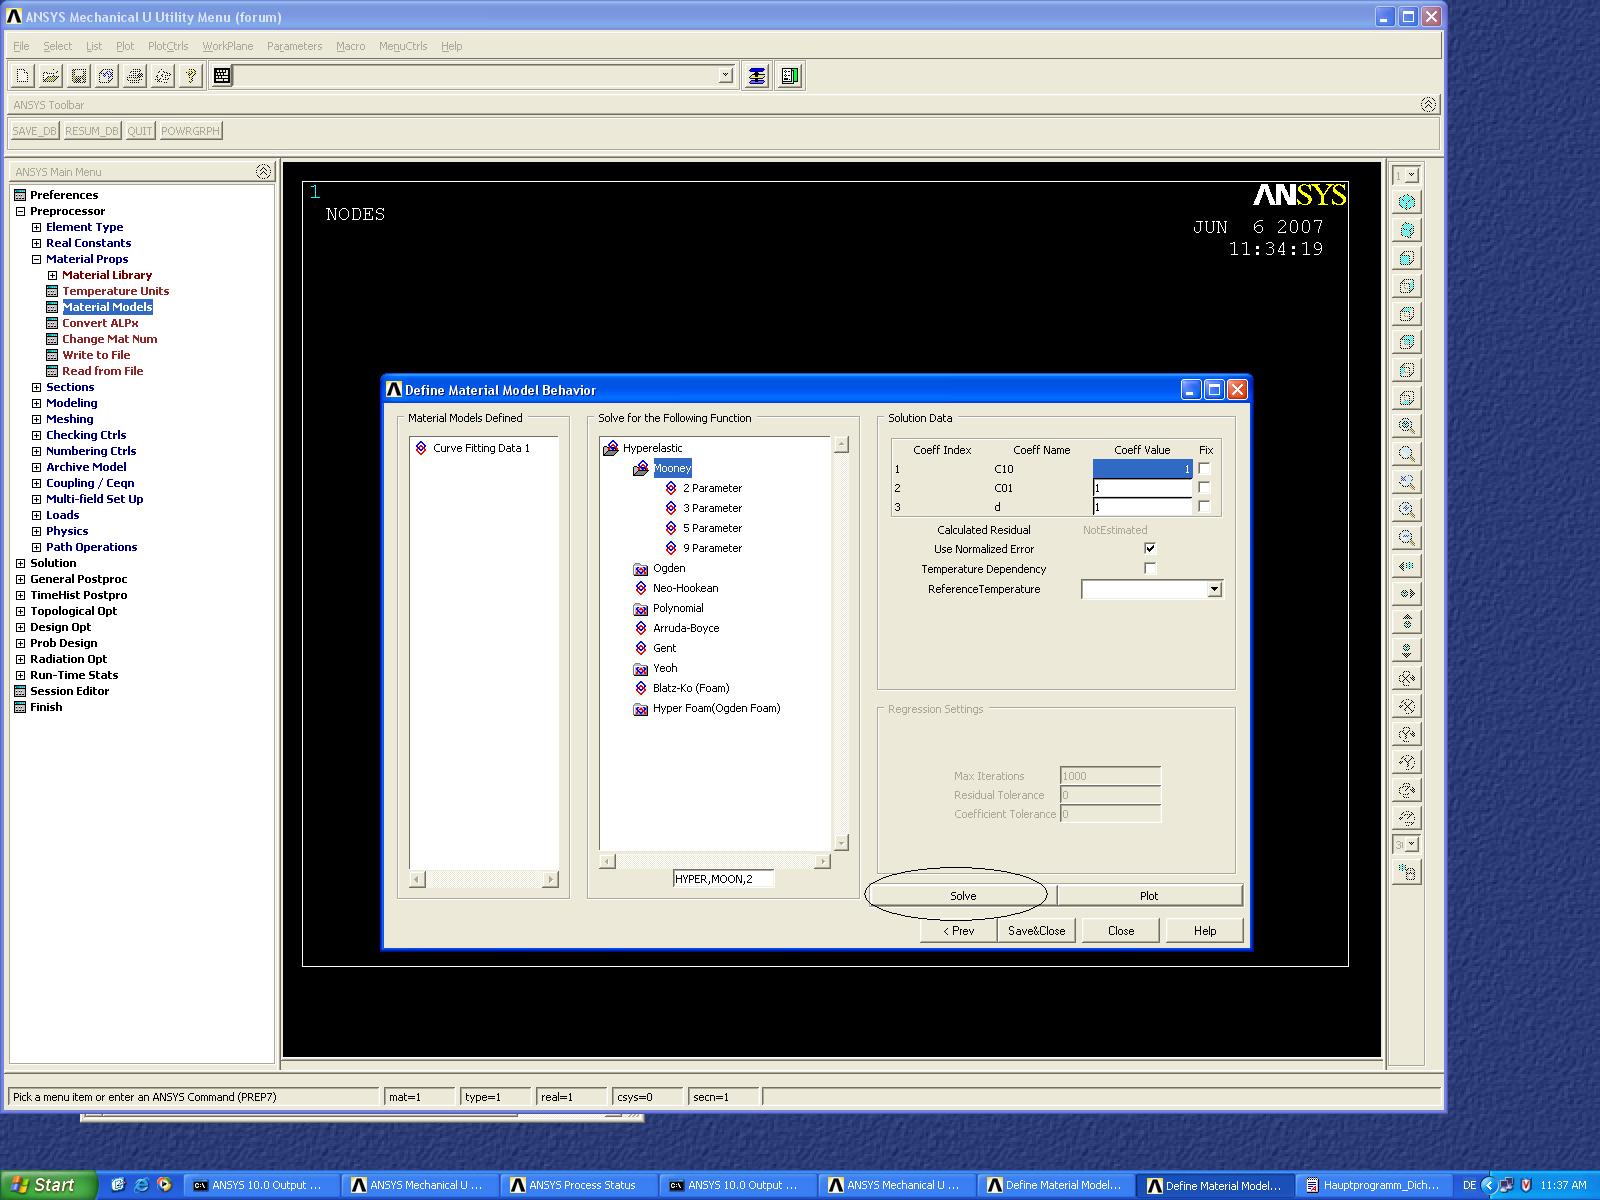Image resolution: width=1600 pixels, height=1200 pixels.
Task: Click the Plot button in dialog
Action: coord(1149,896)
